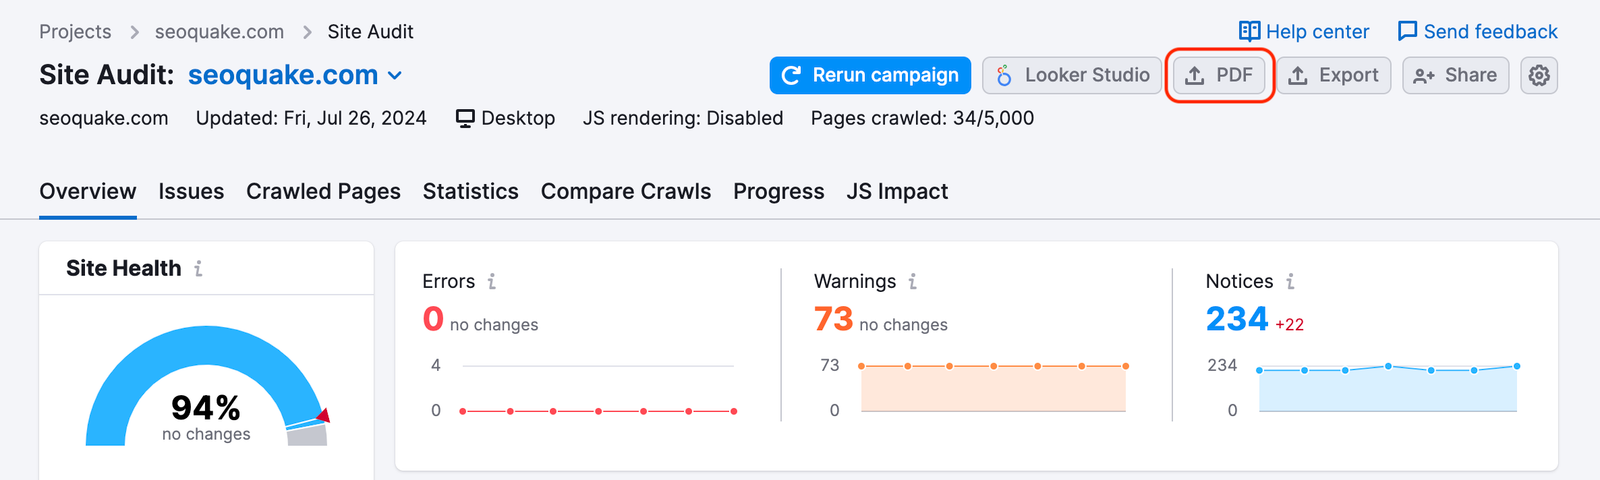Expand the seoquake.com project dropdown
The height and width of the screenshot is (480, 1600).
[x=395, y=75]
